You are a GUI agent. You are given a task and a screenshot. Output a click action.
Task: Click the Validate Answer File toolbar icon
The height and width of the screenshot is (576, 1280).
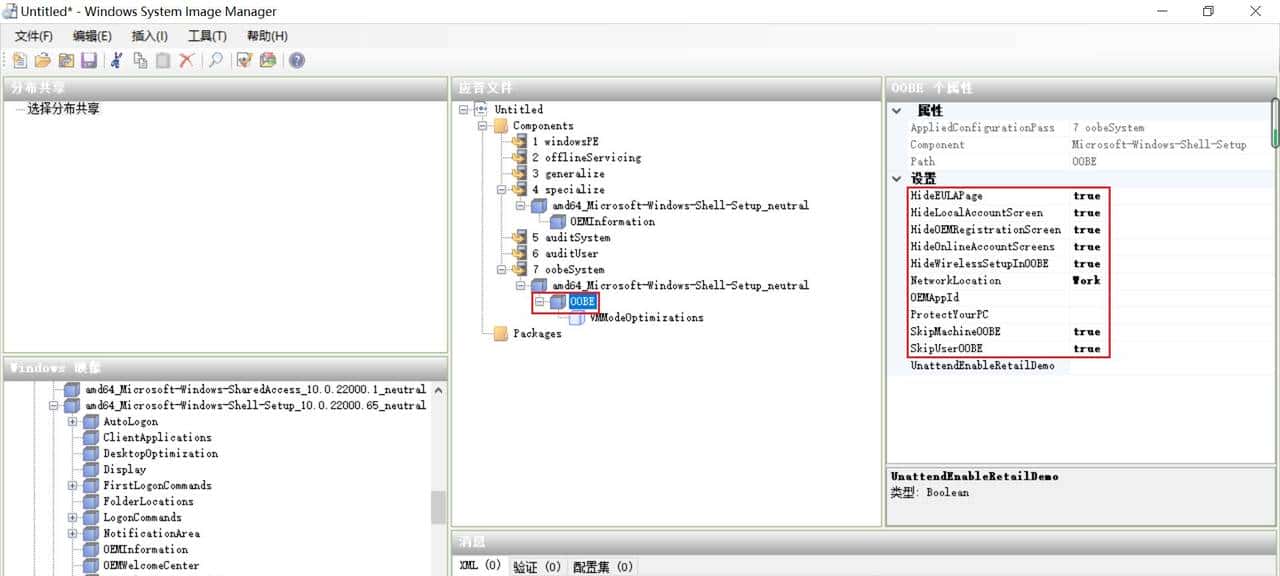coord(244,60)
